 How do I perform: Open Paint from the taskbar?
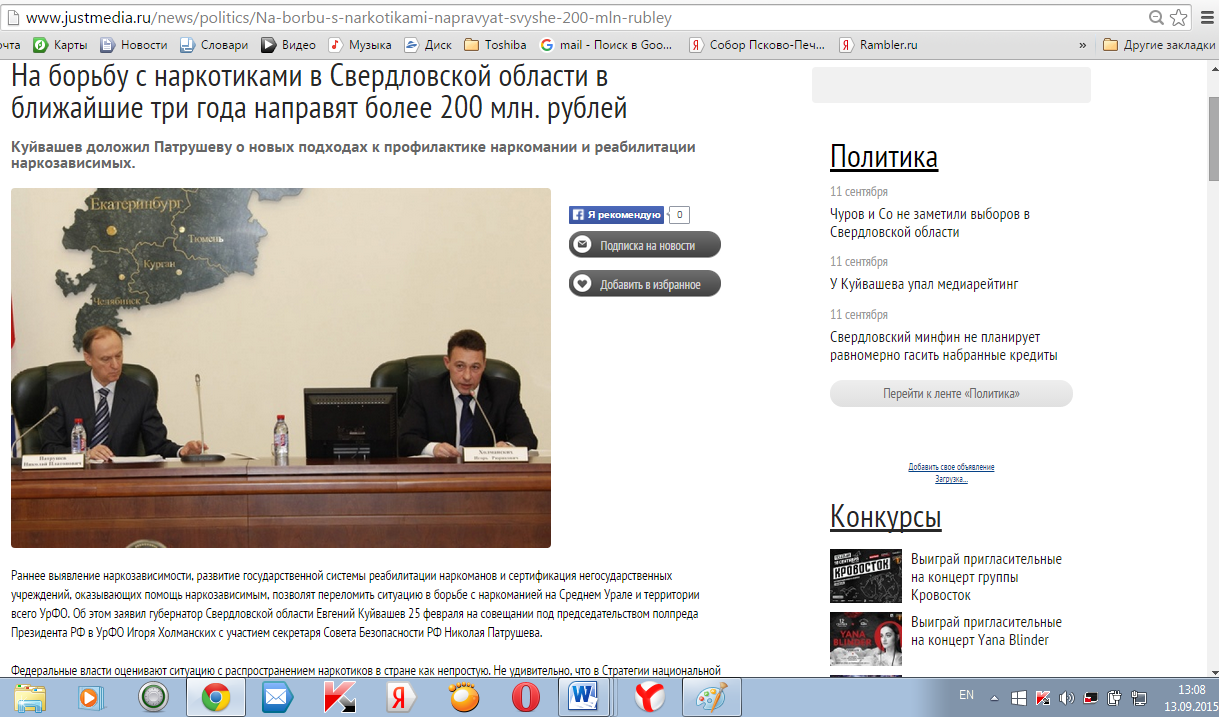click(x=712, y=697)
